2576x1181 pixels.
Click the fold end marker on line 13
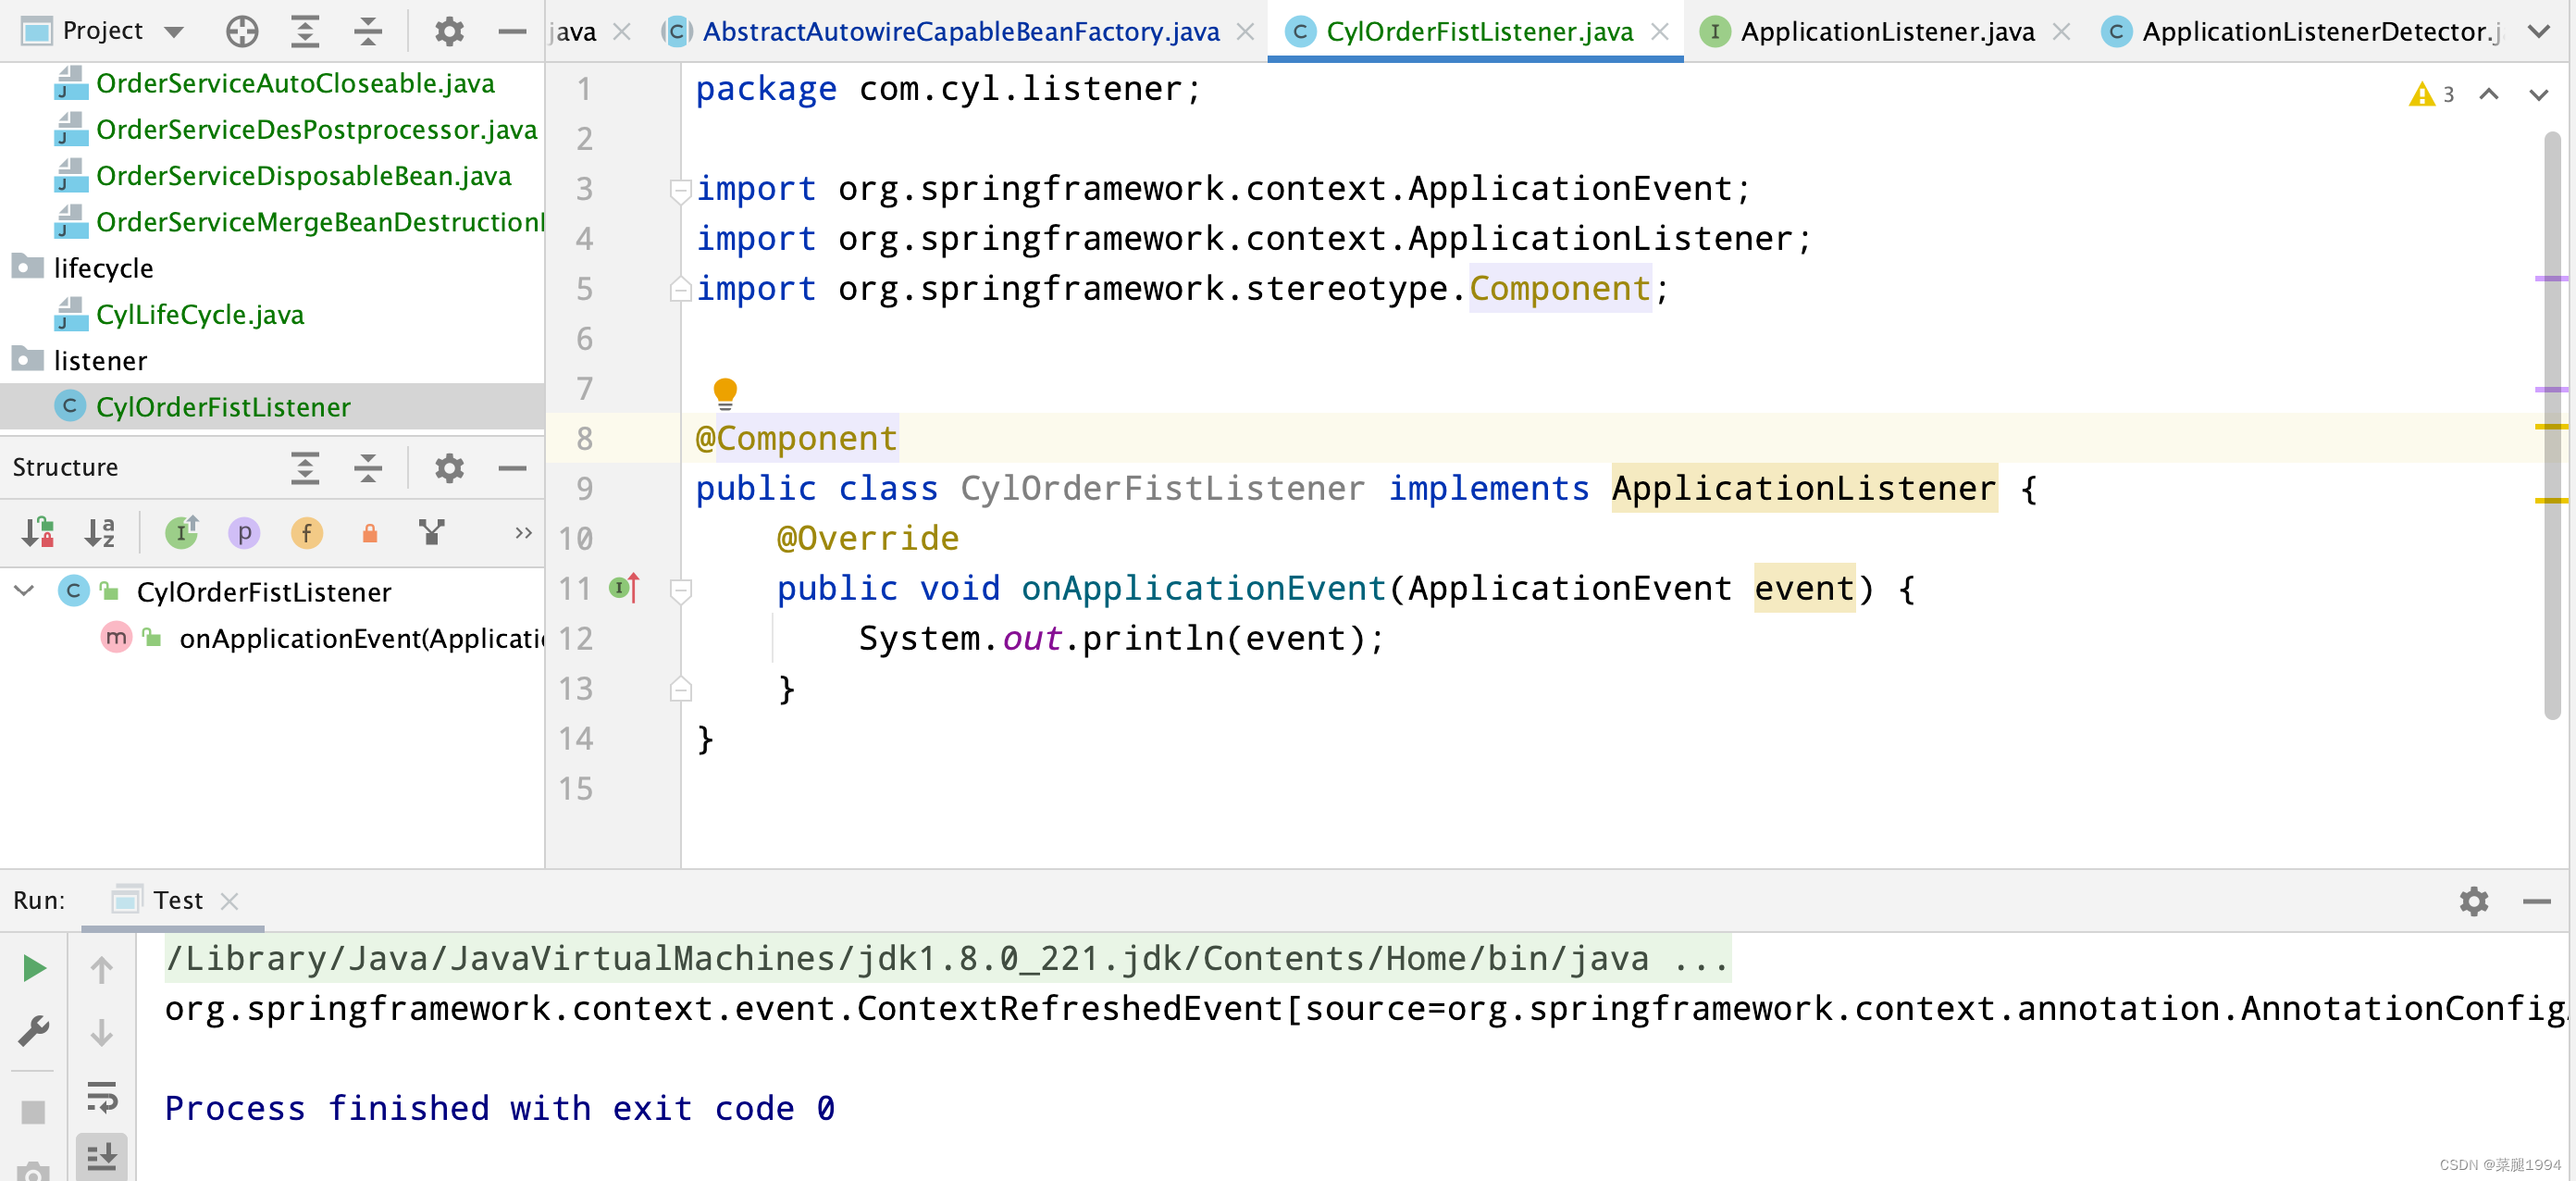click(681, 689)
